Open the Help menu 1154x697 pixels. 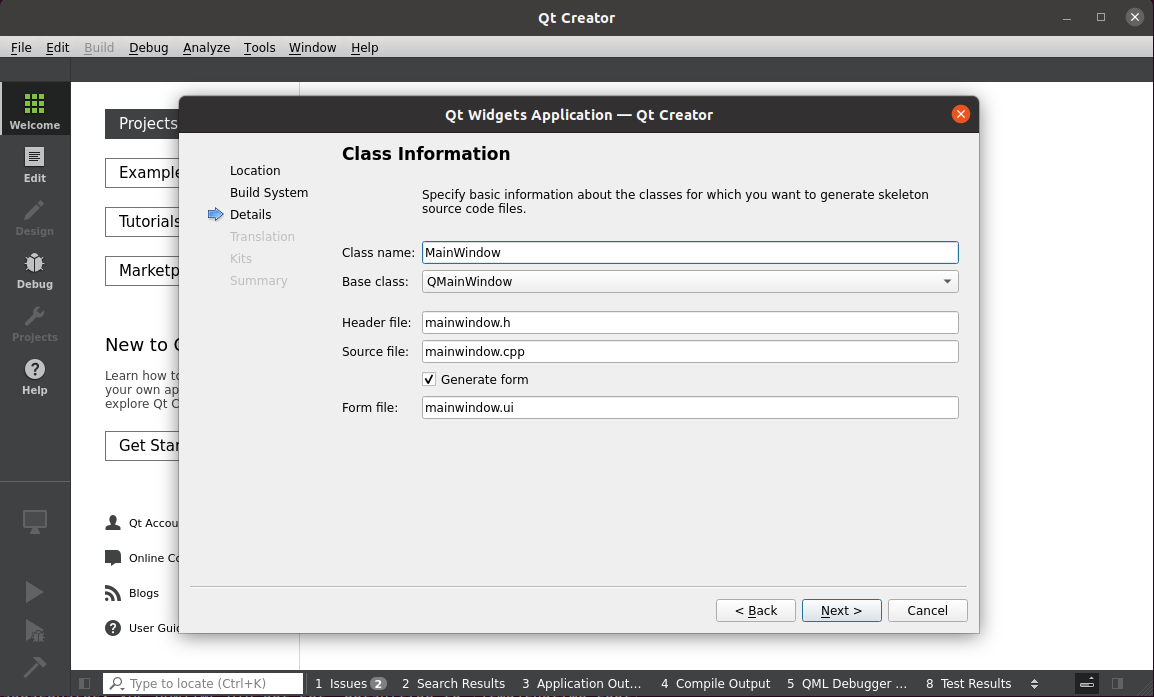coord(364,47)
